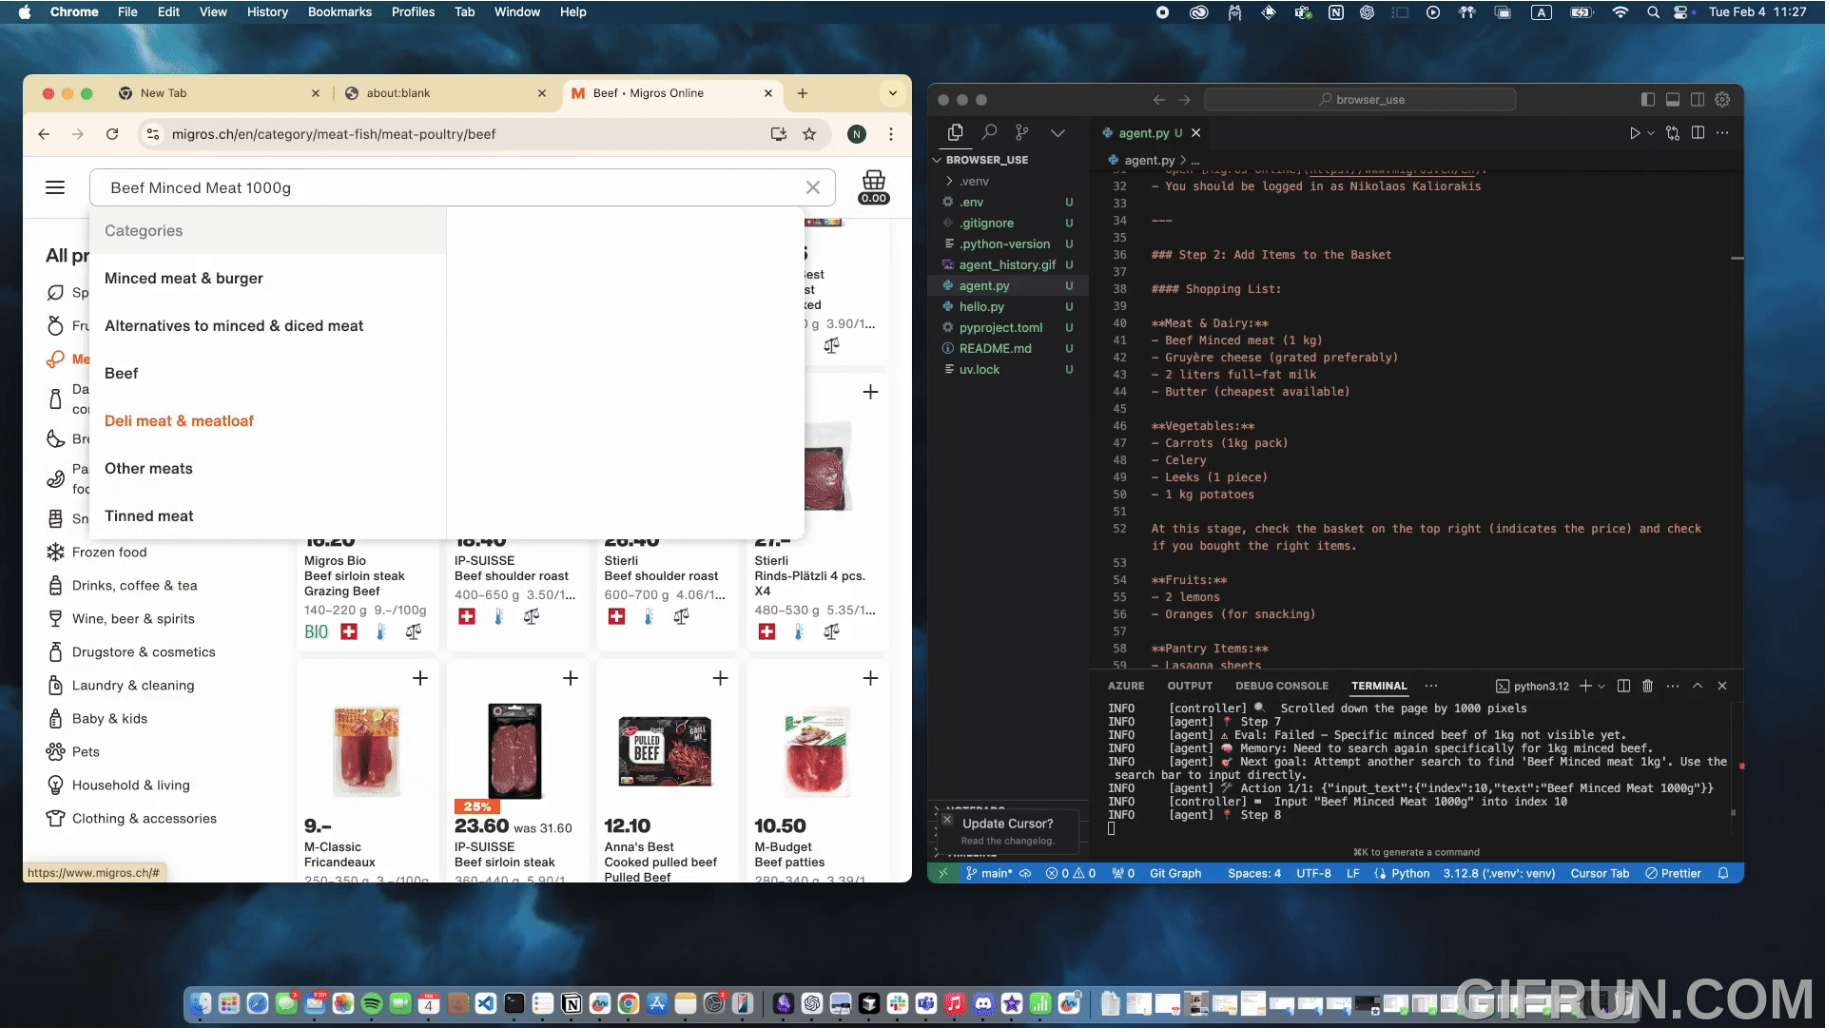Viewport: 1830px width, 1032px height.
Task: Click the Chrome profile avatar N
Action: 859,134
